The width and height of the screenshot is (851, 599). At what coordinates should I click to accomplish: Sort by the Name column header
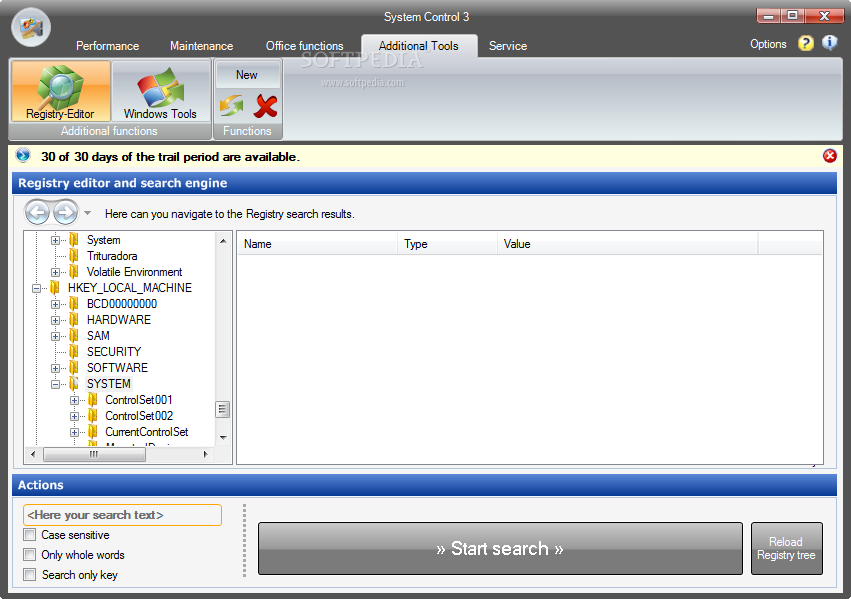(x=317, y=244)
